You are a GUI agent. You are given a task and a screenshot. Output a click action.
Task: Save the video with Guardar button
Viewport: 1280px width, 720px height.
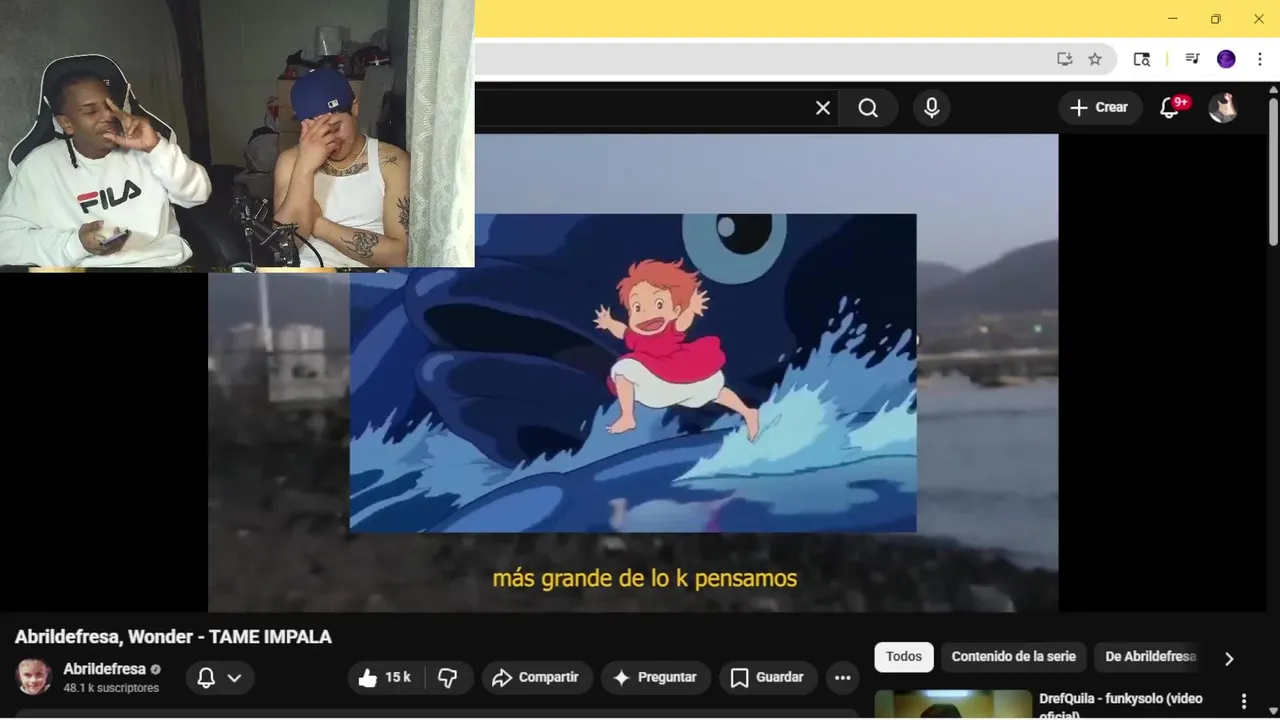coord(767,678)
